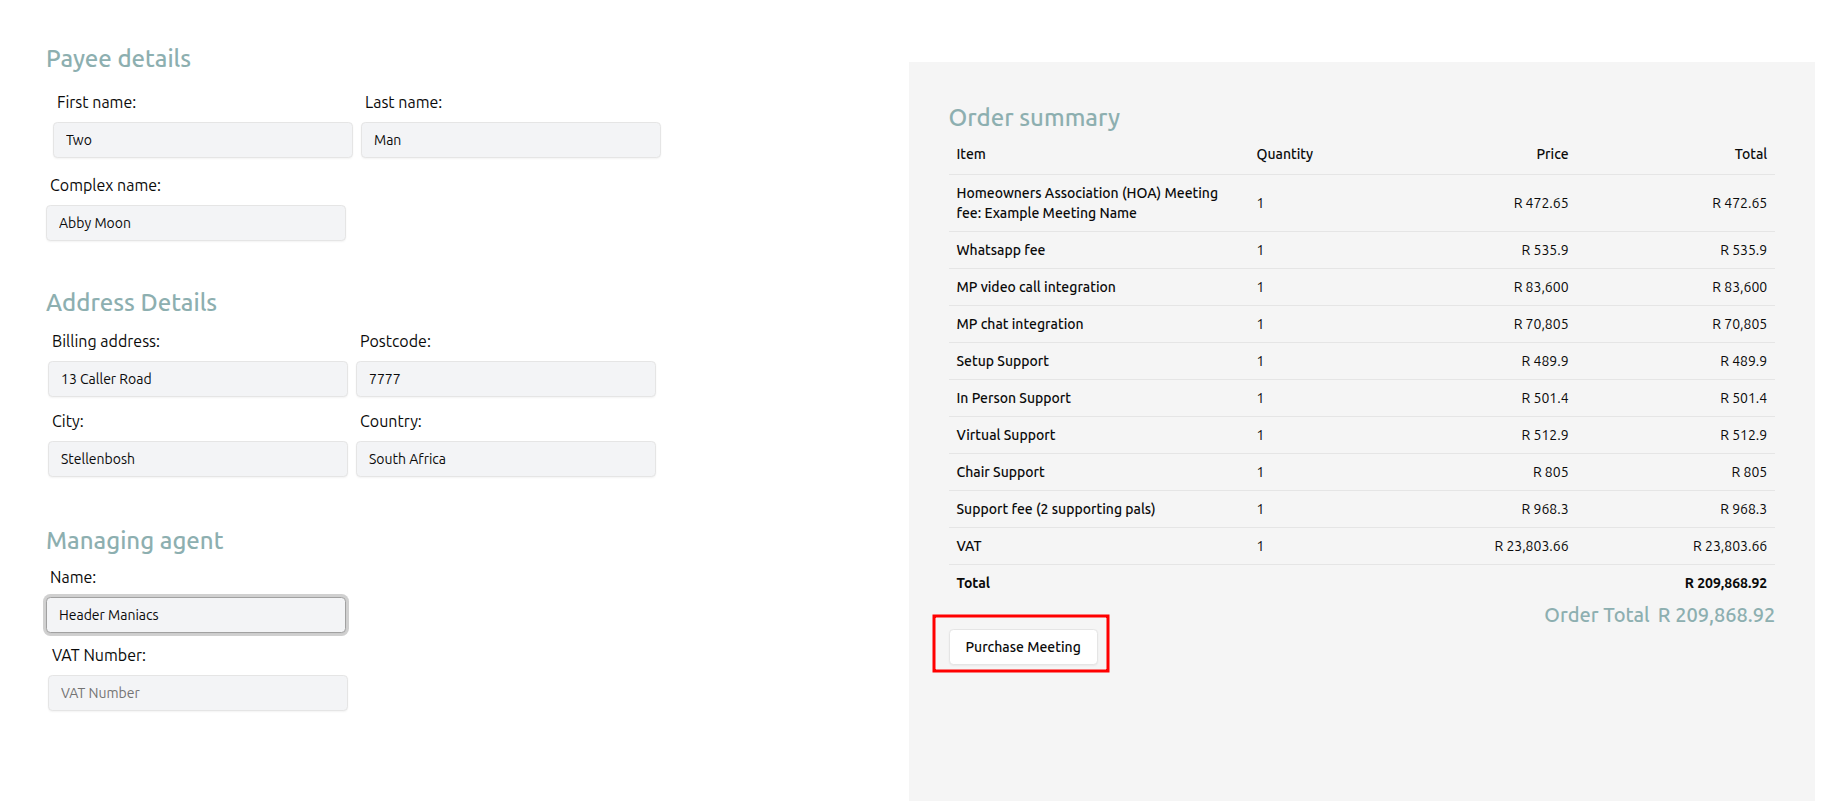This screenshot has height=801, width=1826.
Task: Focus the City field with Stellenbosh
Action: (x=198, y=459)
